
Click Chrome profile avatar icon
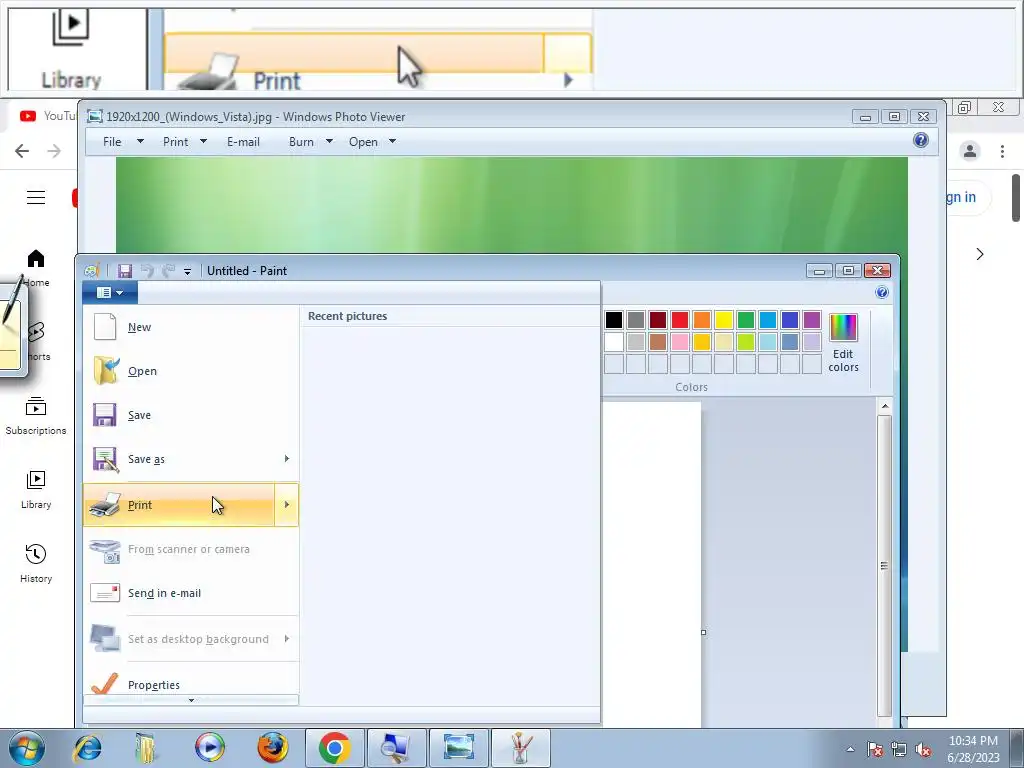970,152
